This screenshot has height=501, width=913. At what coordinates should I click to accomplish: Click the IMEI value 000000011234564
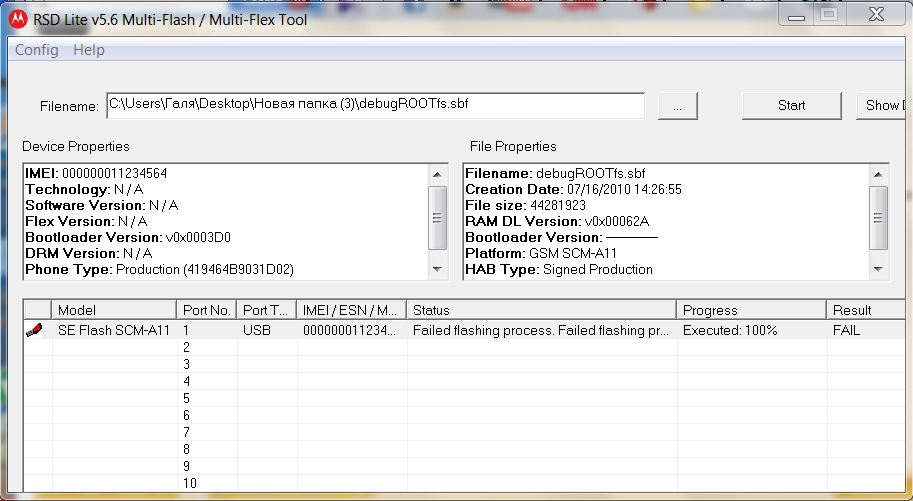click(x=115, y=173)
